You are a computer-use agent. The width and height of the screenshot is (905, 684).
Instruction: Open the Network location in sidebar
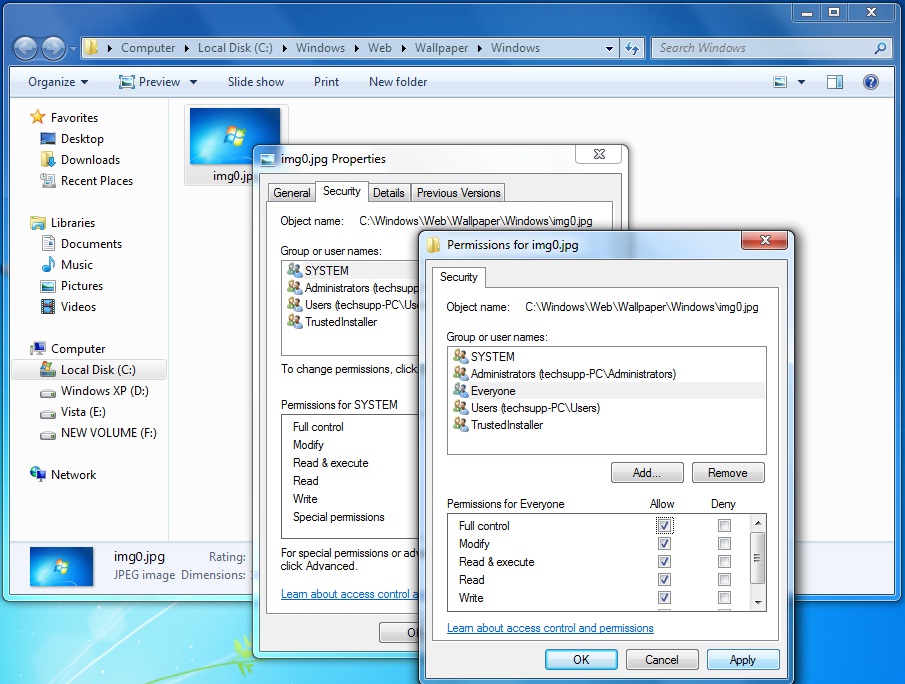pos(73,475)
